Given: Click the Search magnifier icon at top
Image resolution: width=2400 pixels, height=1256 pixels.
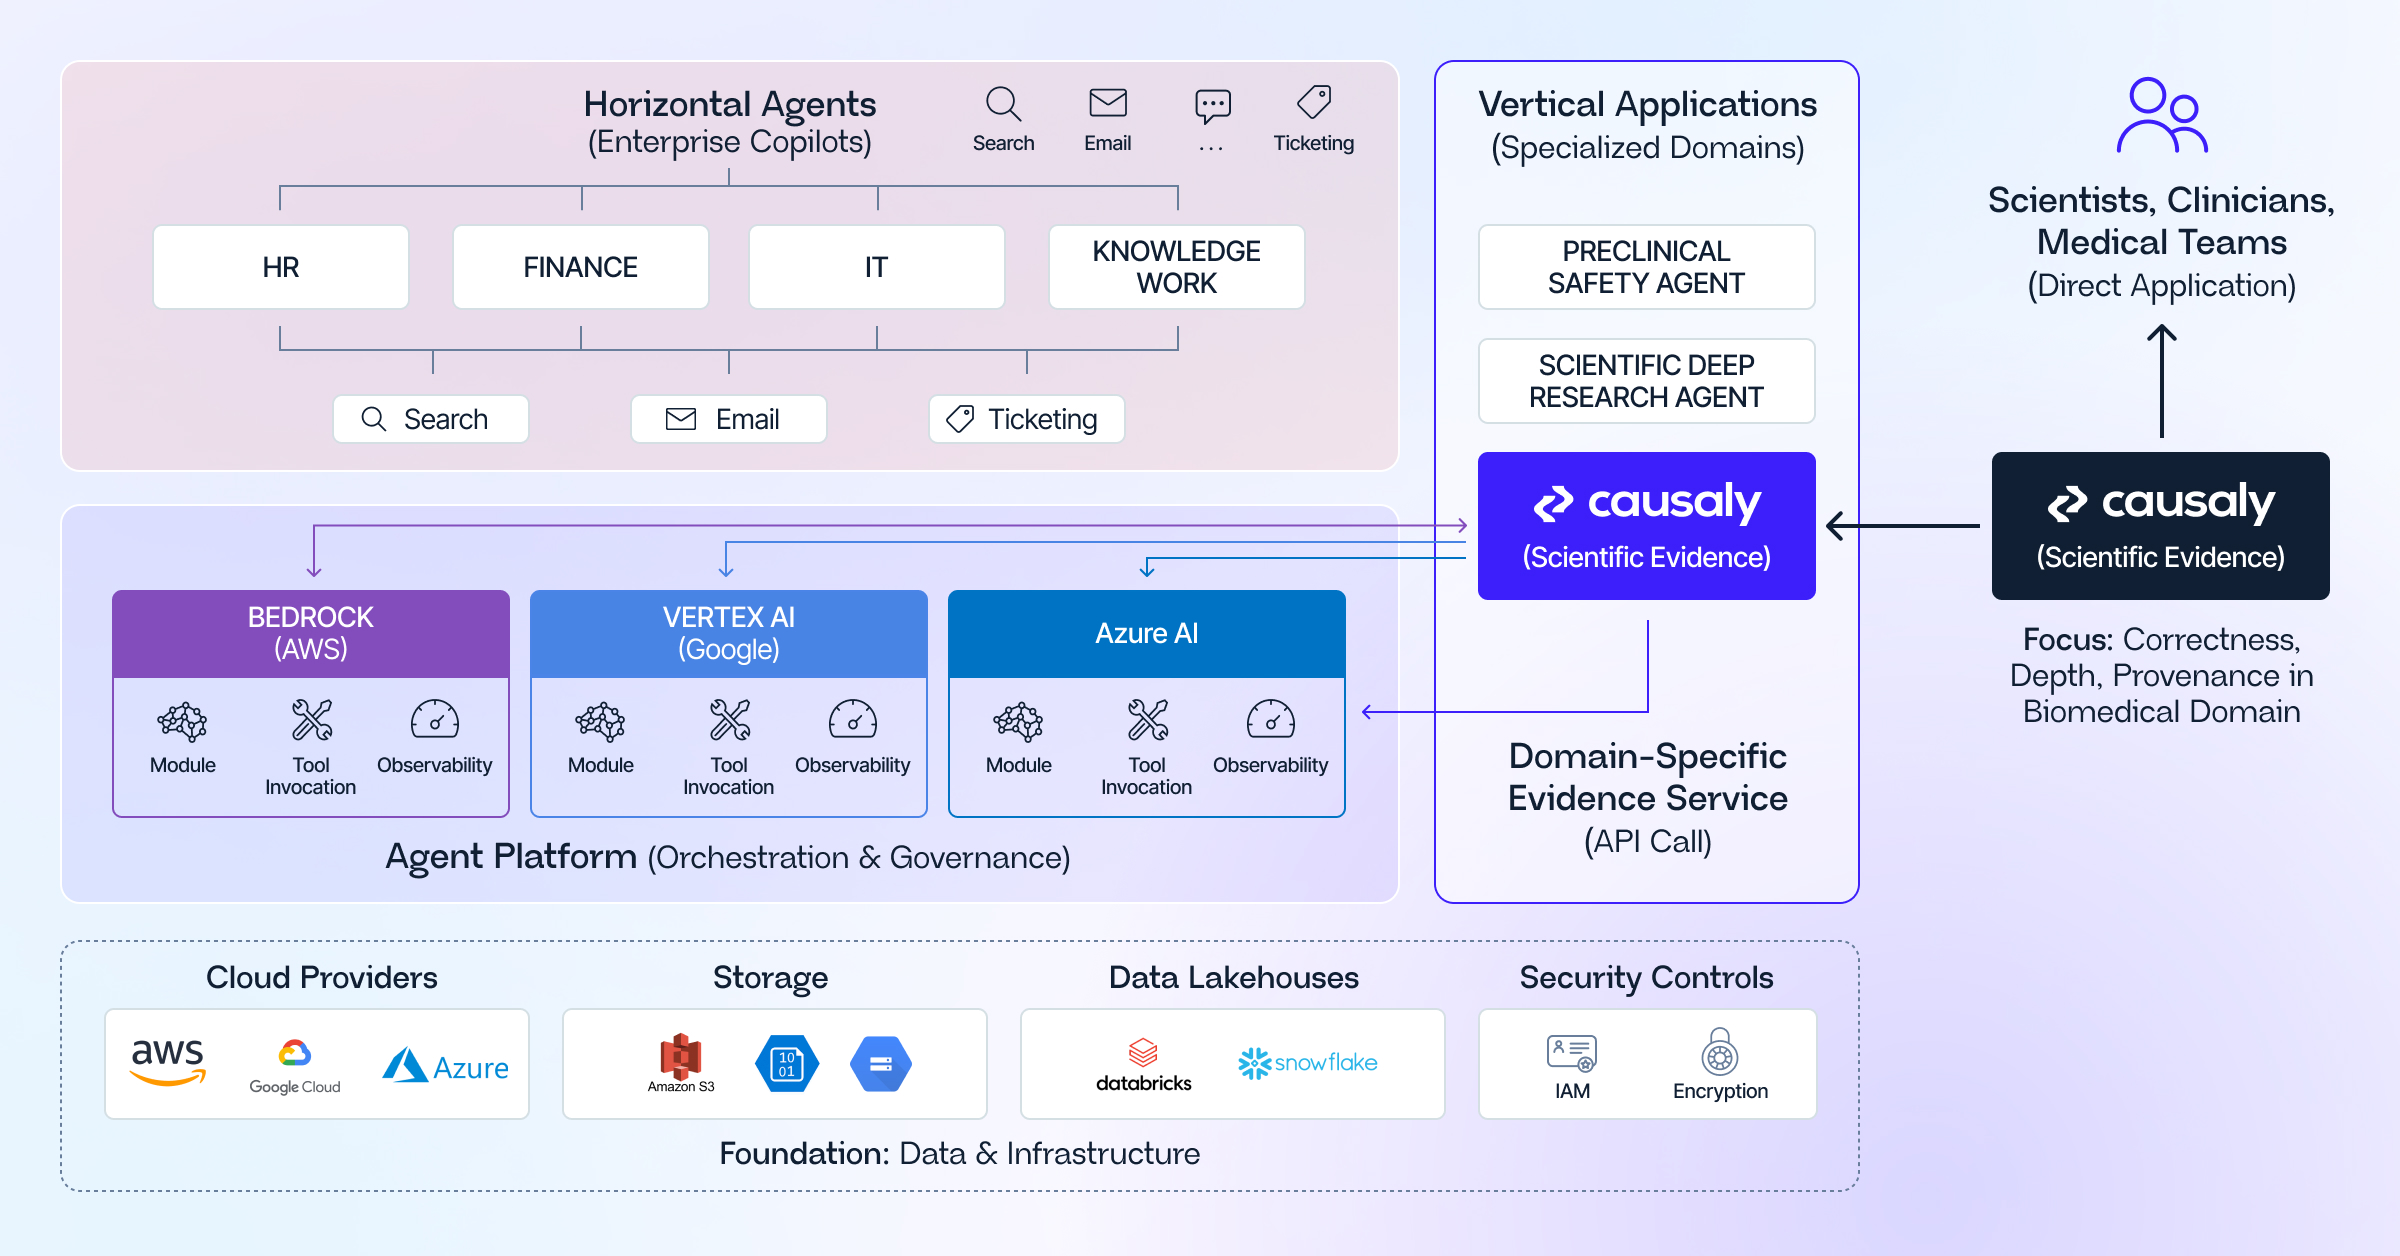Looking at the screenshot, I should coord(1003,104).
